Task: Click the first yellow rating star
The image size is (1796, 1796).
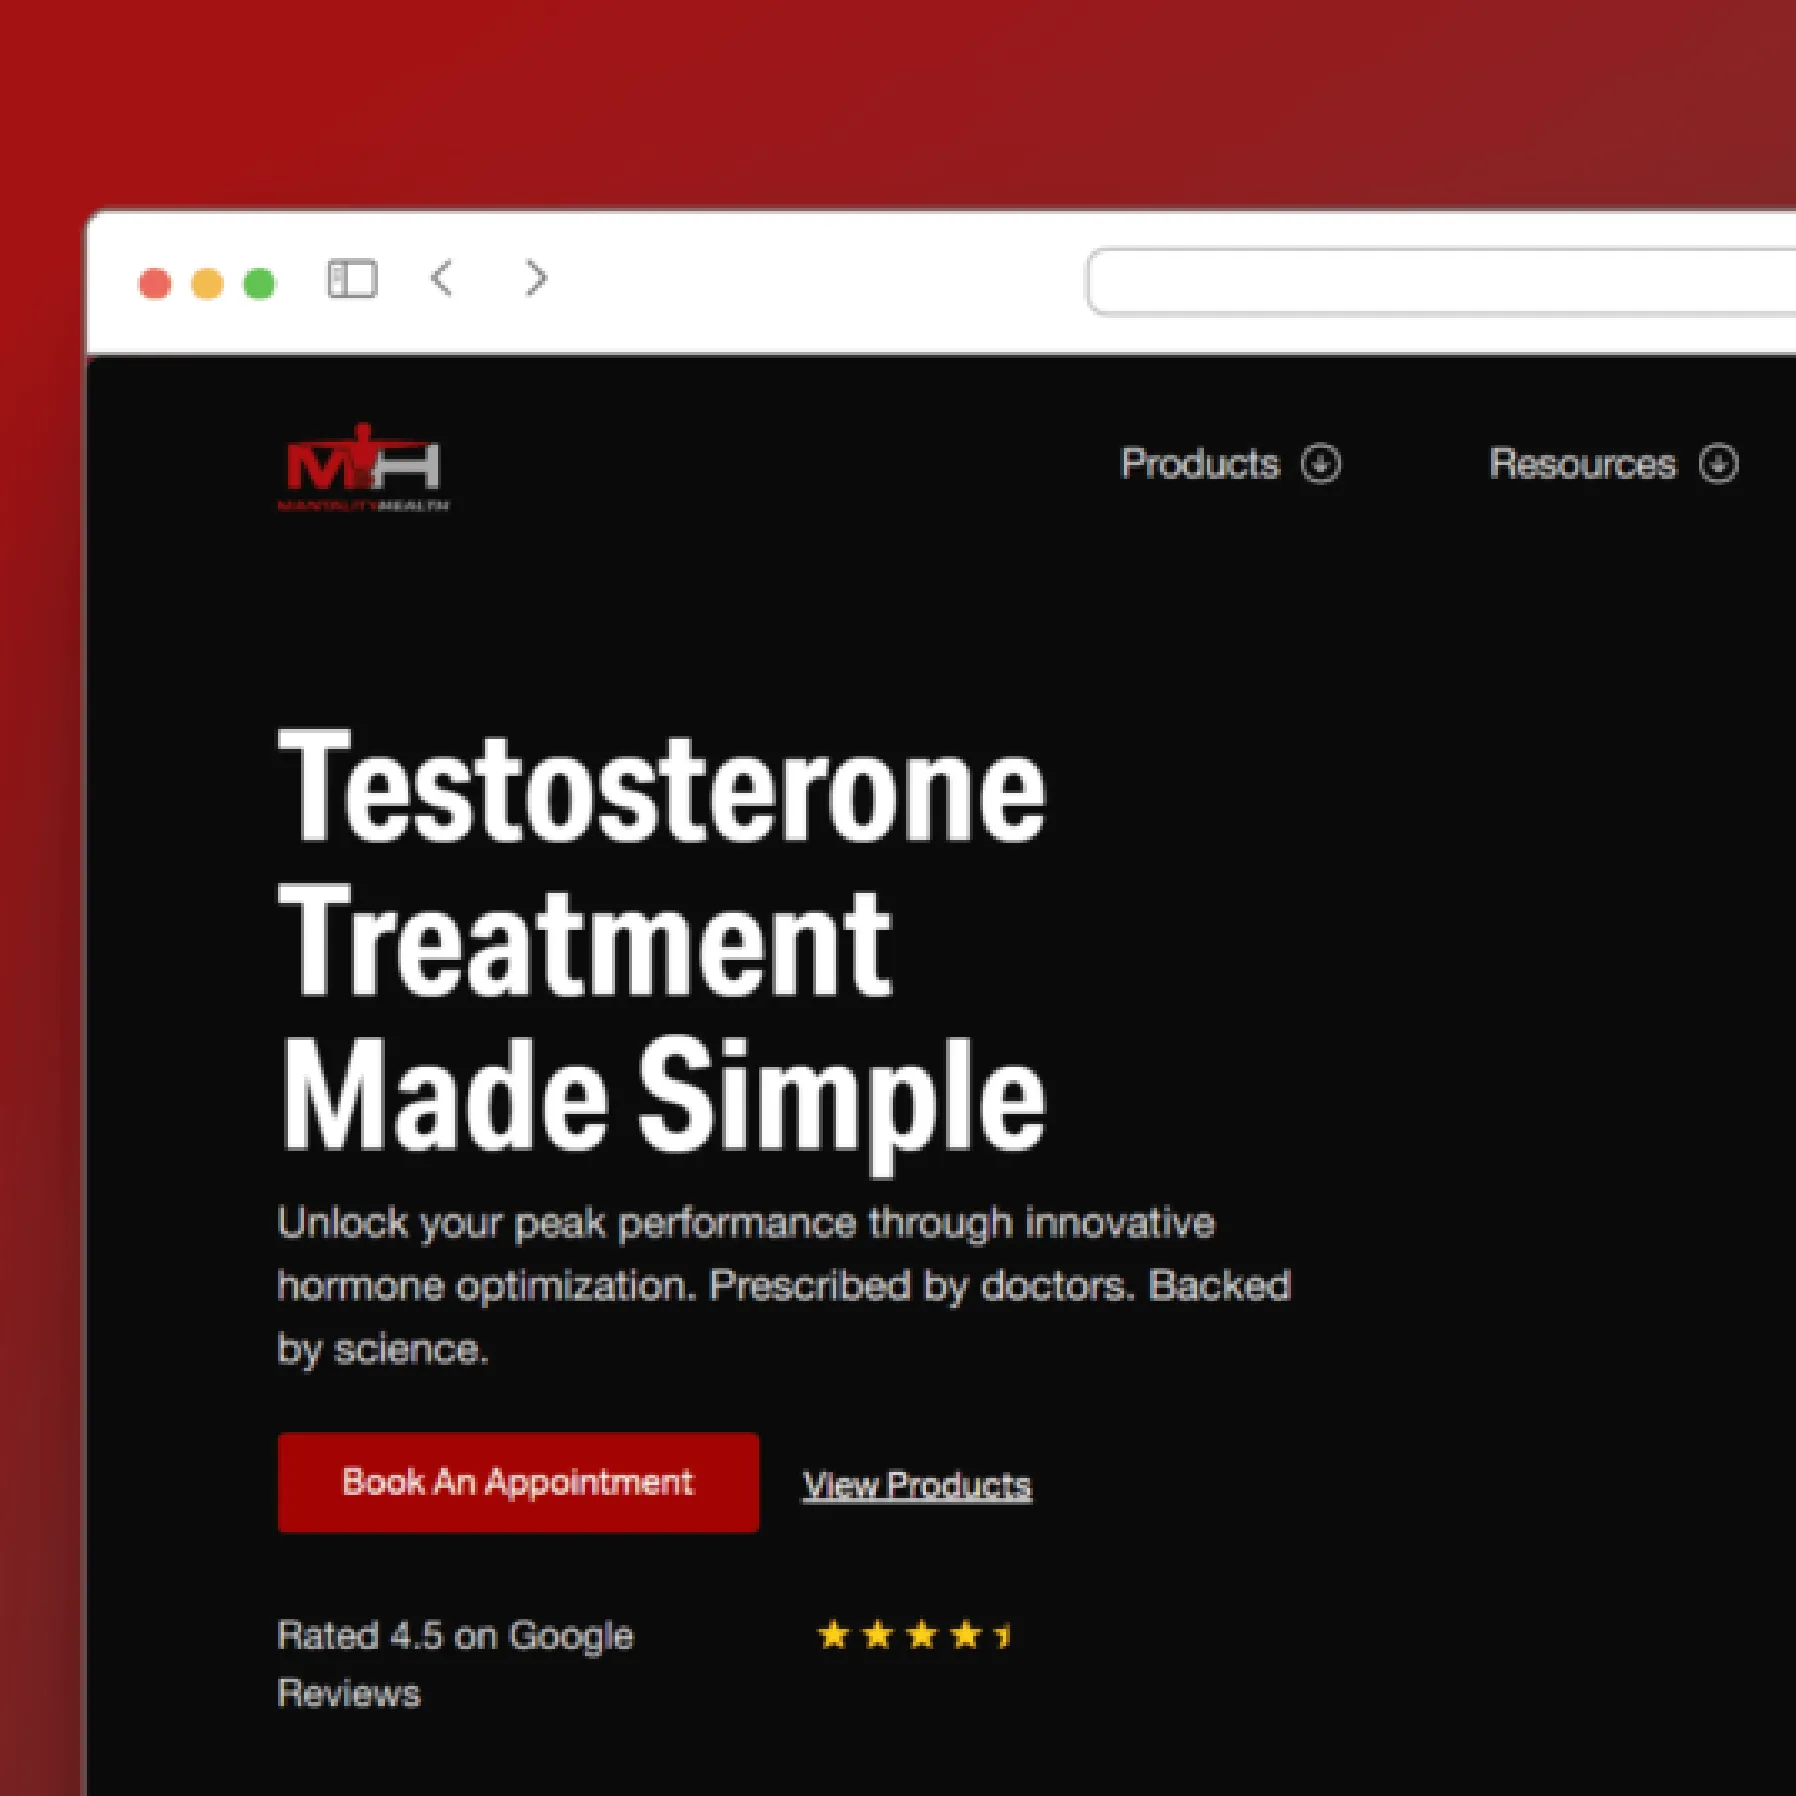Action: tap(833, 1635)
